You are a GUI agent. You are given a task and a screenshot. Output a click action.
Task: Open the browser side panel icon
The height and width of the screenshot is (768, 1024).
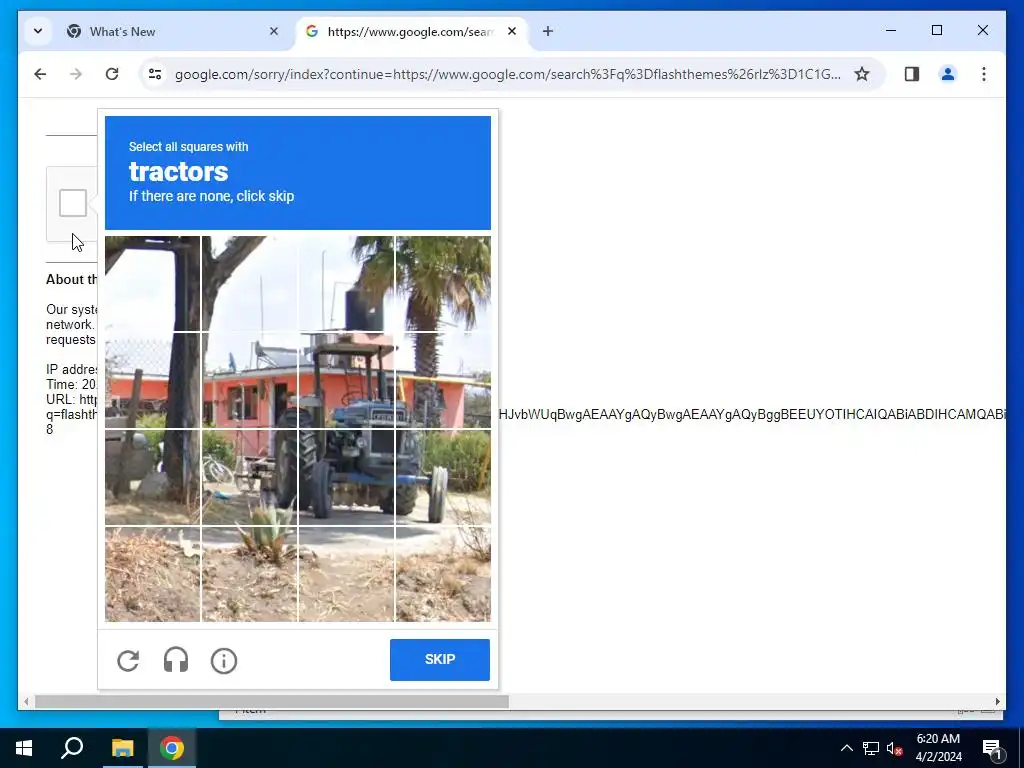pyautogui.click(x=912, y=74)
